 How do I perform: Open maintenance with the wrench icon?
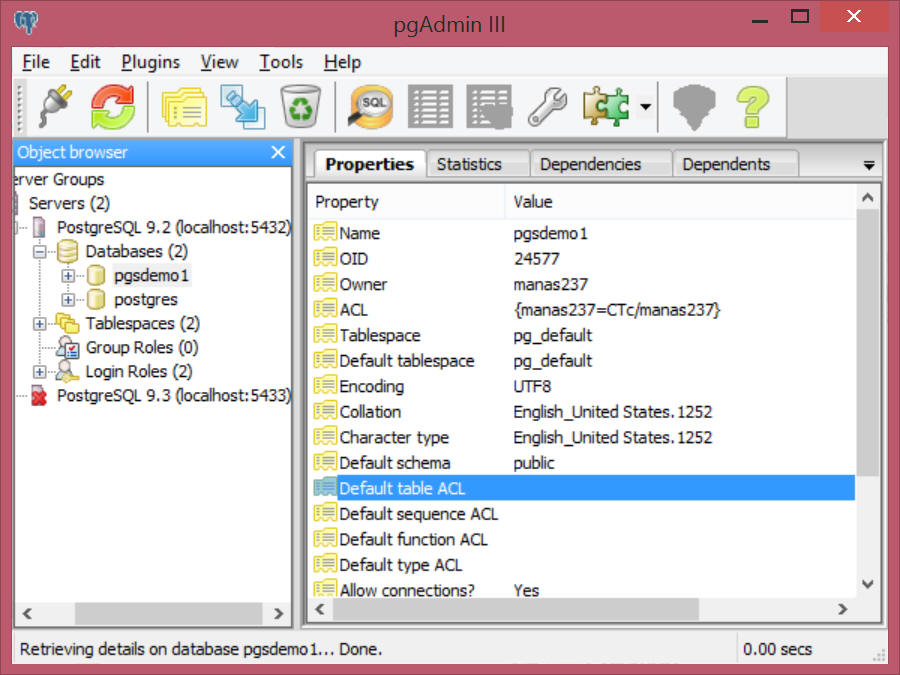point(547,107)
